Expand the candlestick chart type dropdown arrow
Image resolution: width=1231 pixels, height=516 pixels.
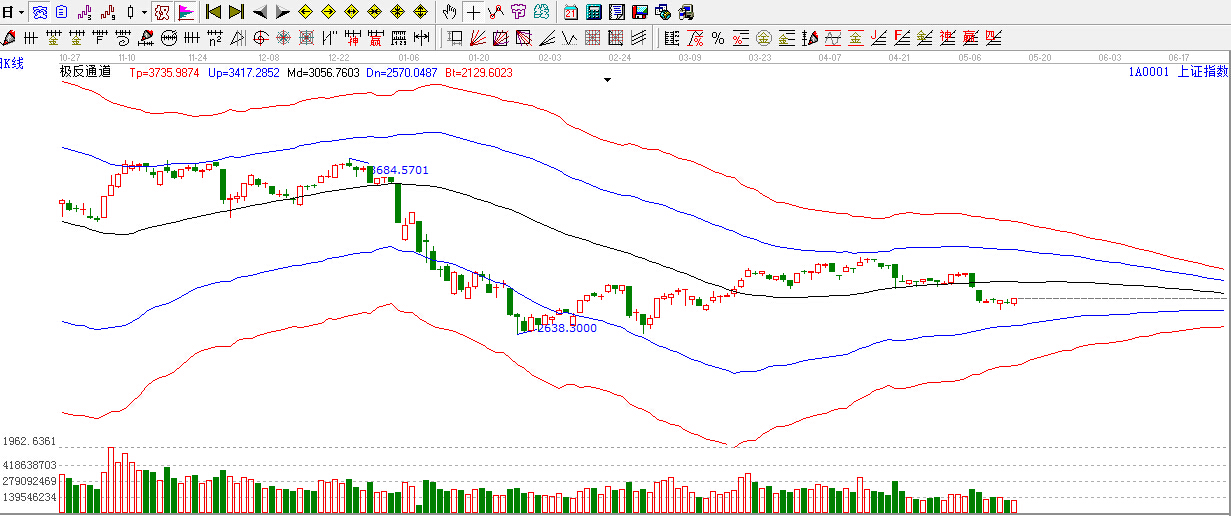pyautogui.click(x=144, y=12)
